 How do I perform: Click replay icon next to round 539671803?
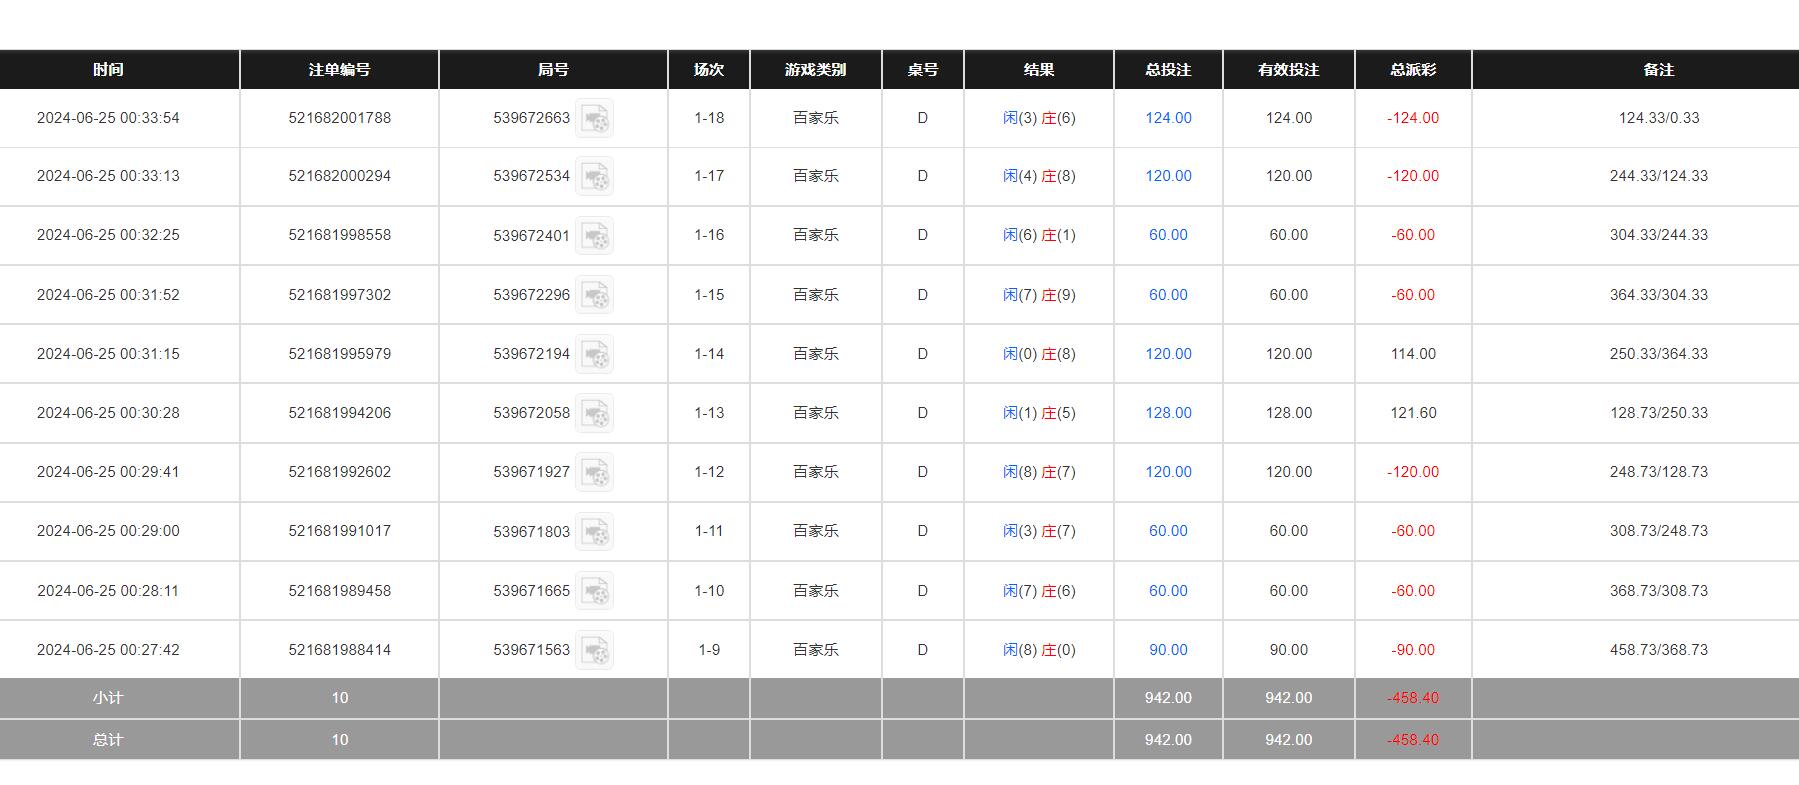[x=595, y=531]
